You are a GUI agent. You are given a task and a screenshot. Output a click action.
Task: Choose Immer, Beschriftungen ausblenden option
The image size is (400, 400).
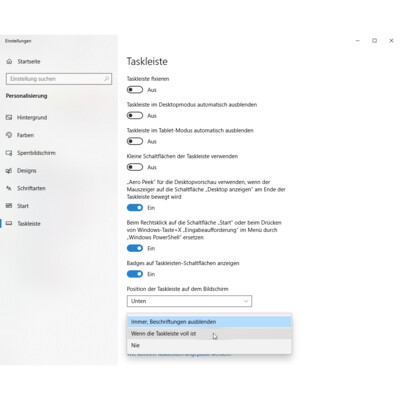pyautogui.click(x=209, y=322)
